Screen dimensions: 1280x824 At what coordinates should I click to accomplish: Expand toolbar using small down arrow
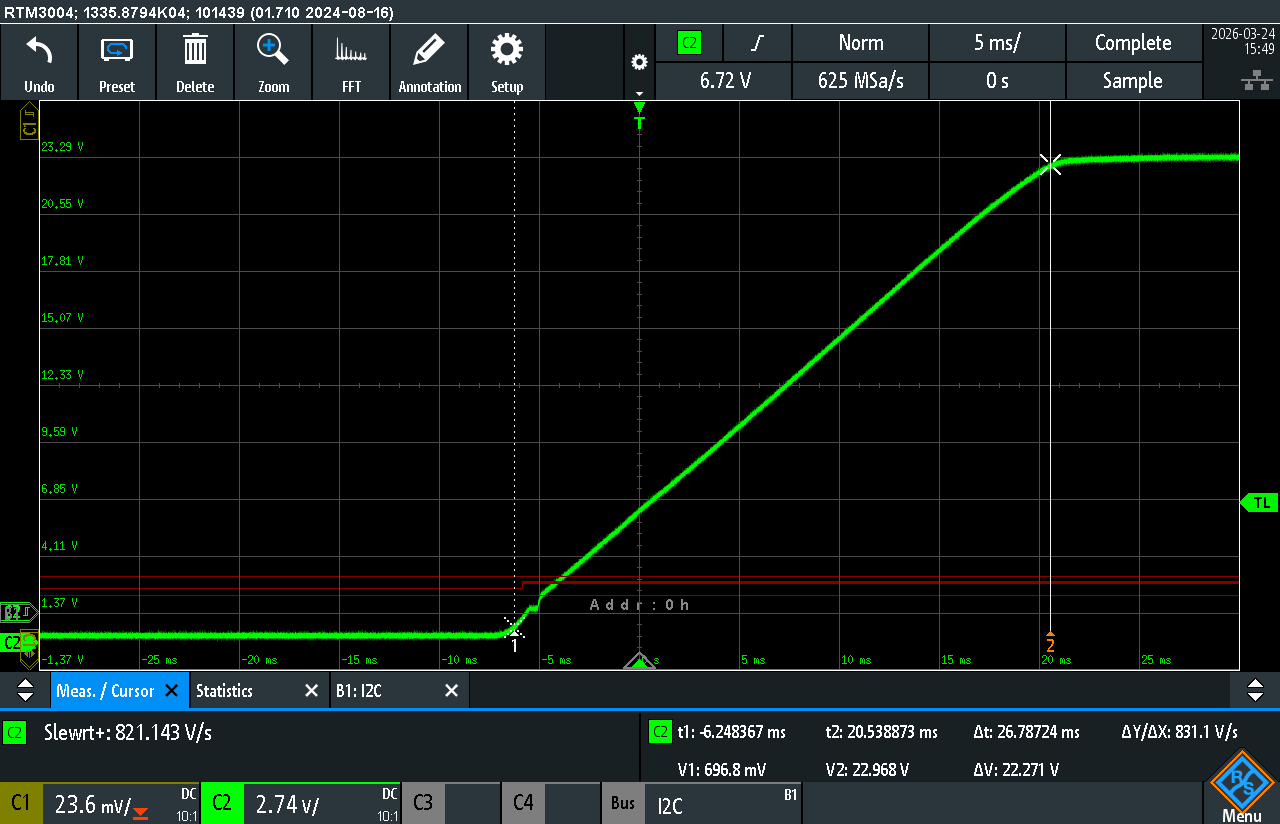[639, 94]
